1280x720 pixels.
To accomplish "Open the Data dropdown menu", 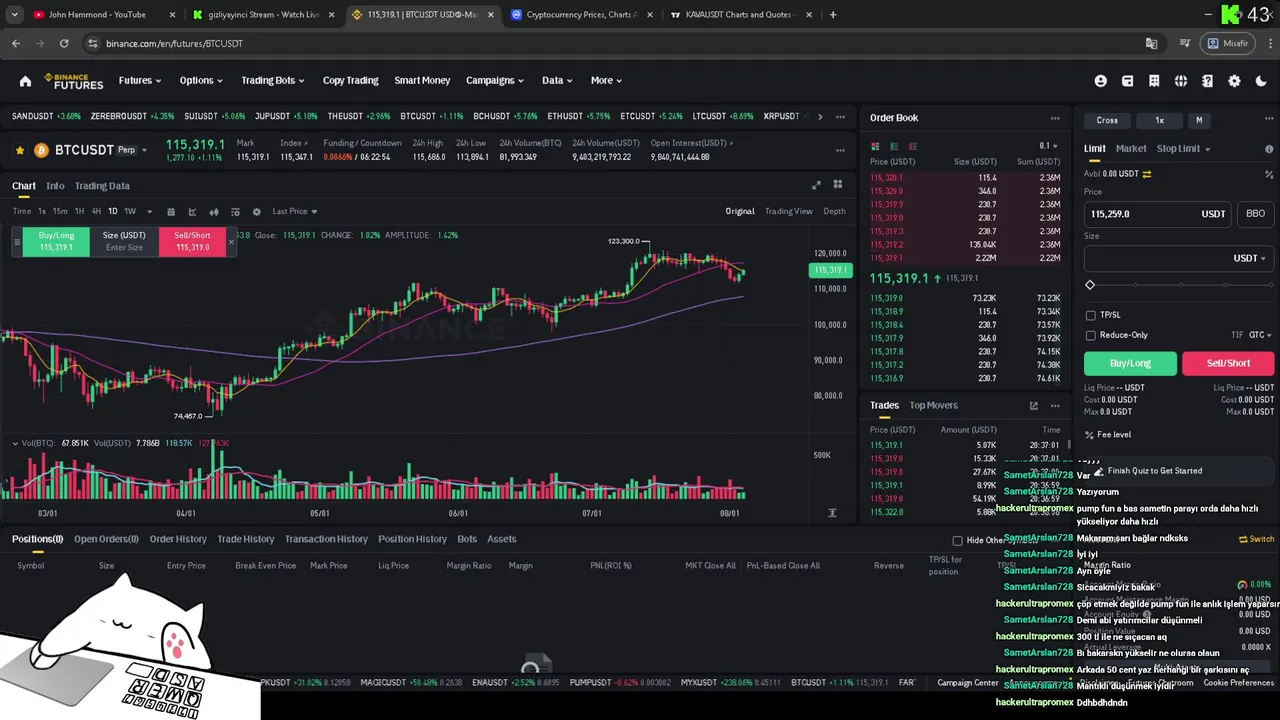I will [x=557, y=80].
